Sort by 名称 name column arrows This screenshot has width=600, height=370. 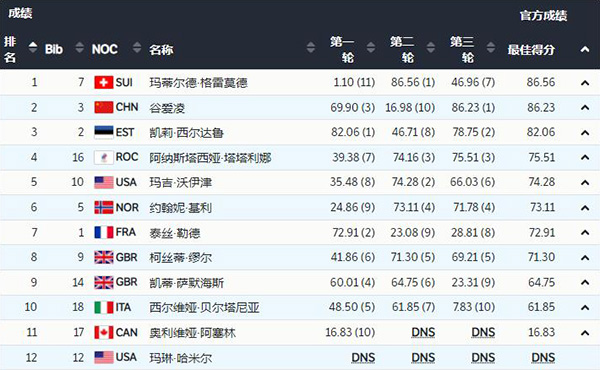[x=311, y=47]
